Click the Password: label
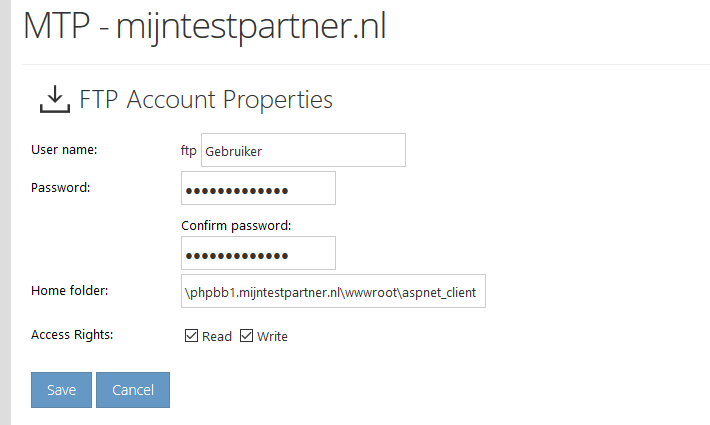The width and height of the screenshot is (710, 425). (x=61, y=188)
